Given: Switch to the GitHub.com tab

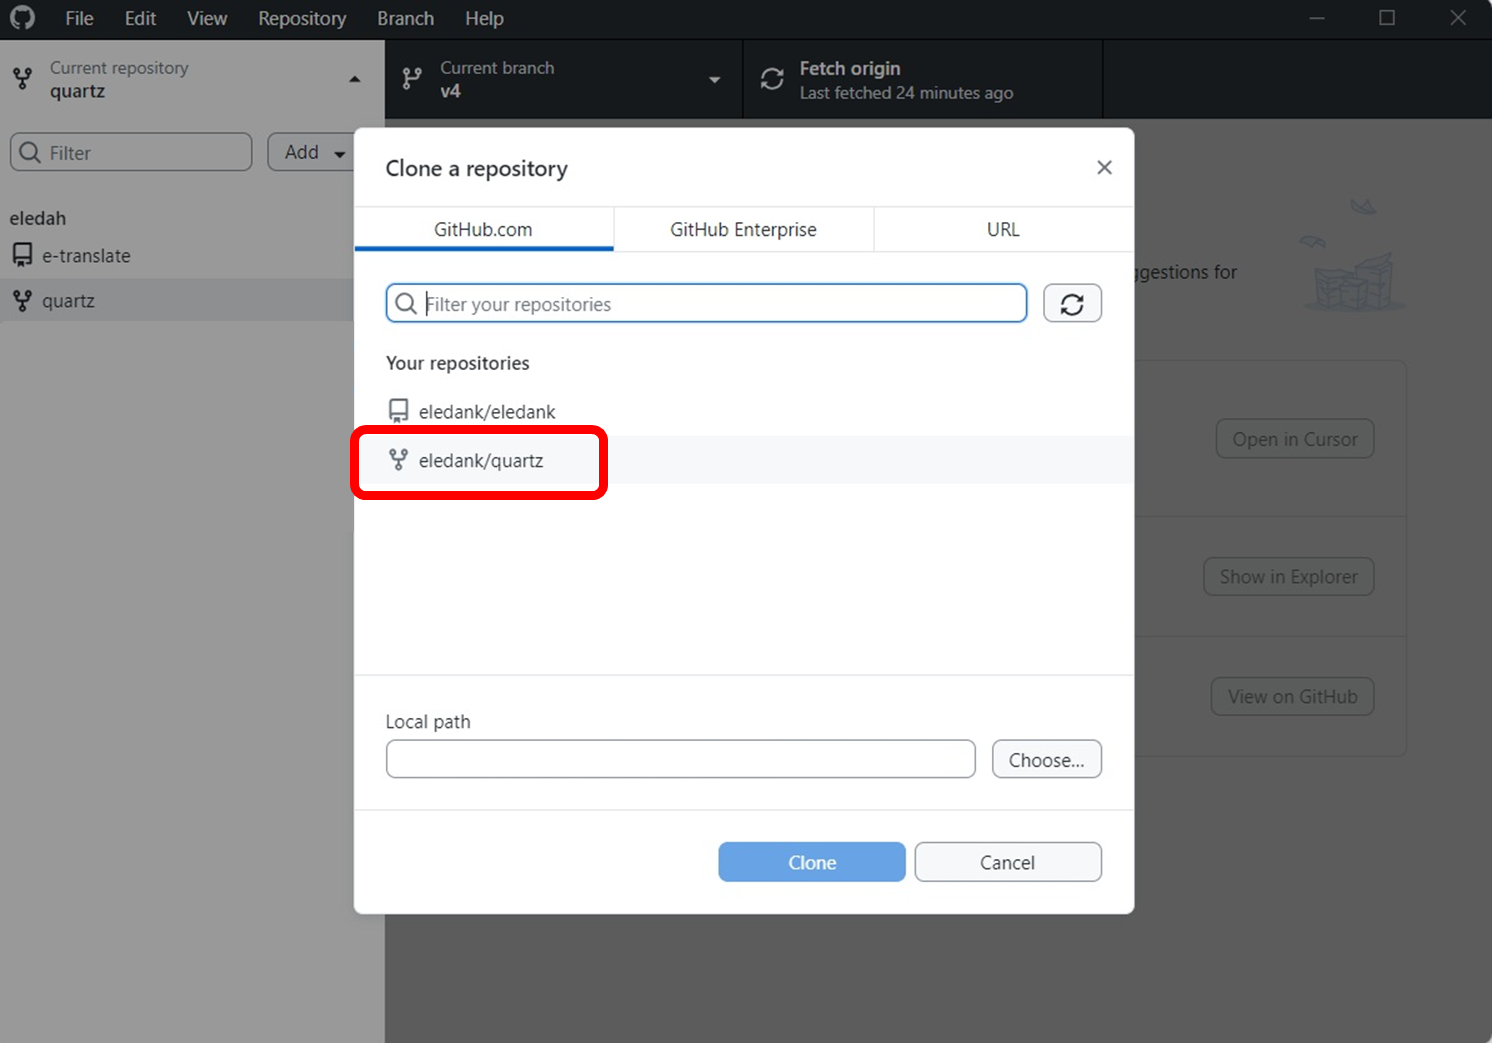Looking at the screenshot, I should tap(483, 229).
